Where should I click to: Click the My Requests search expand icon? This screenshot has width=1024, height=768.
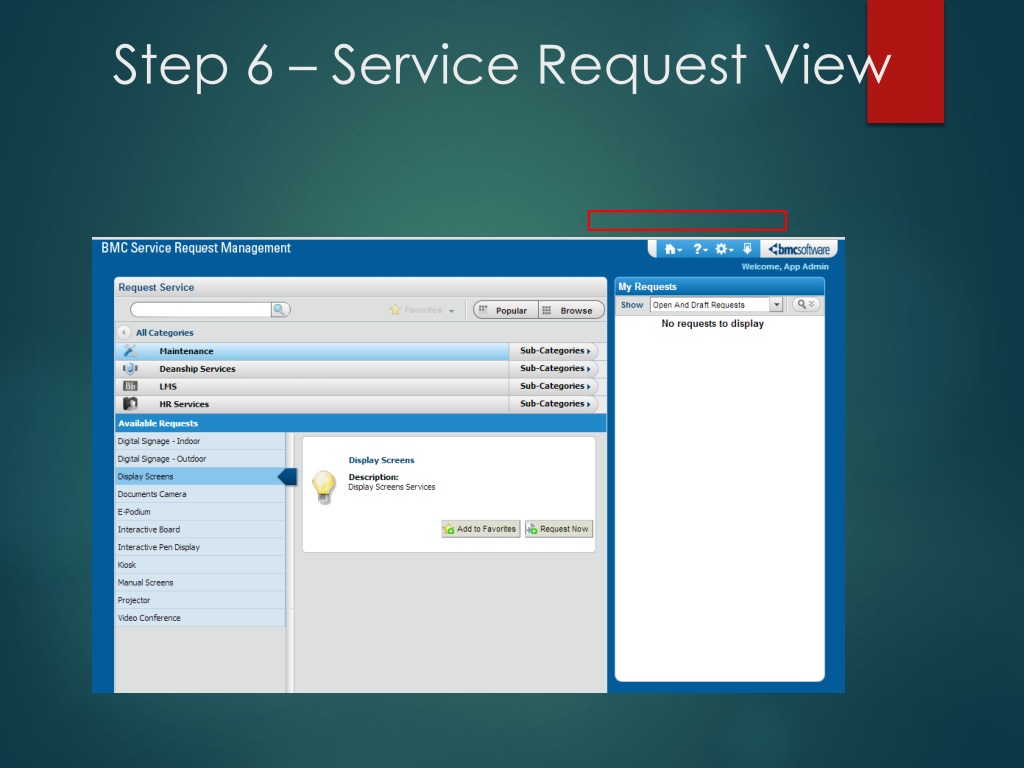point(806,304)
